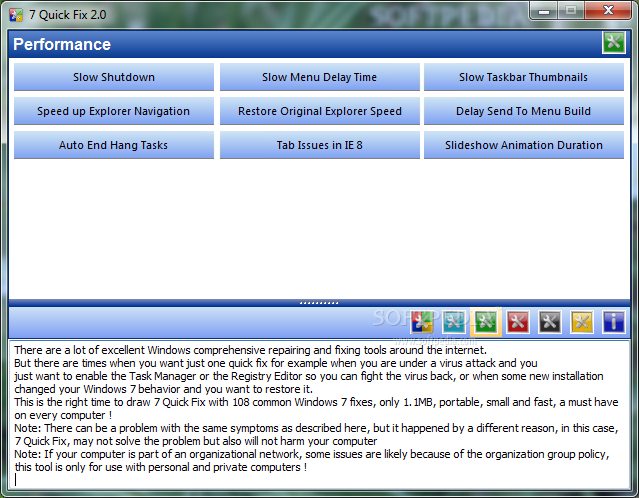Click the 7 Quick Fix title bar app icon
This screenshot has height=498, width=639.
(x=16, y=15)
